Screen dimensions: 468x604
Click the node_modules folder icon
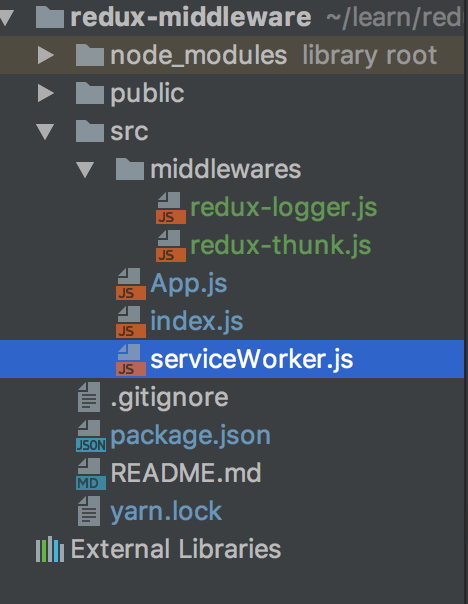point(90,55)
